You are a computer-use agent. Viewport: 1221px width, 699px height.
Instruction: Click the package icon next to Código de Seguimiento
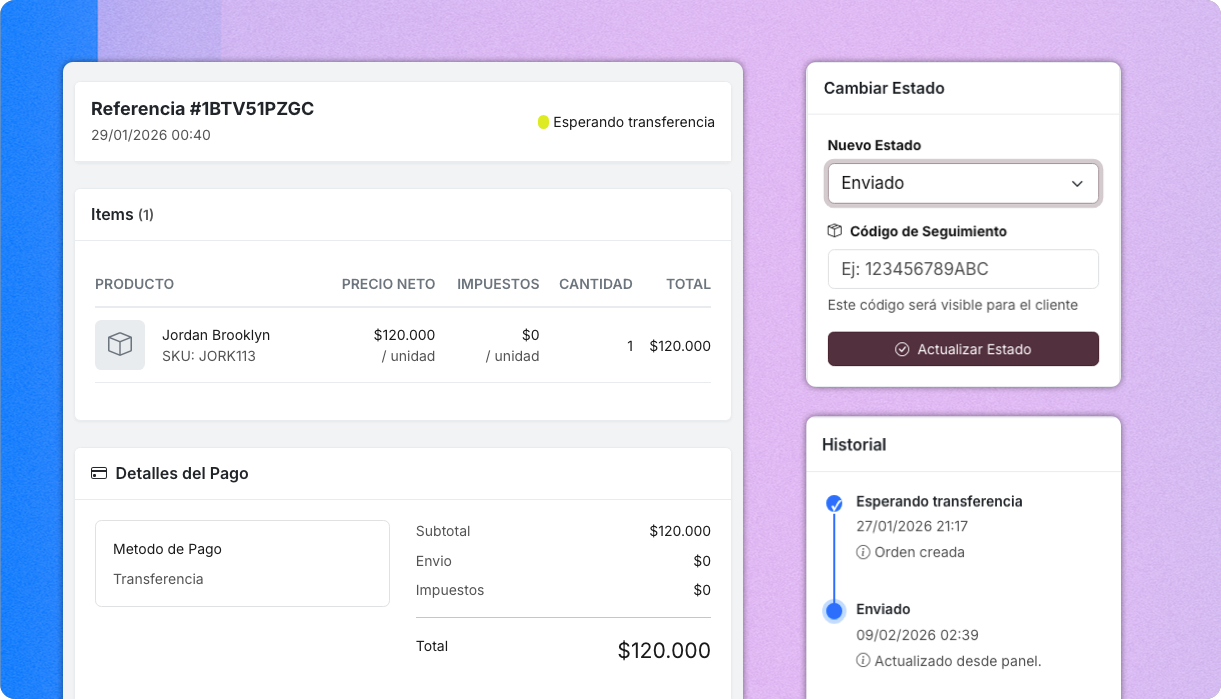tap(835, 231)
